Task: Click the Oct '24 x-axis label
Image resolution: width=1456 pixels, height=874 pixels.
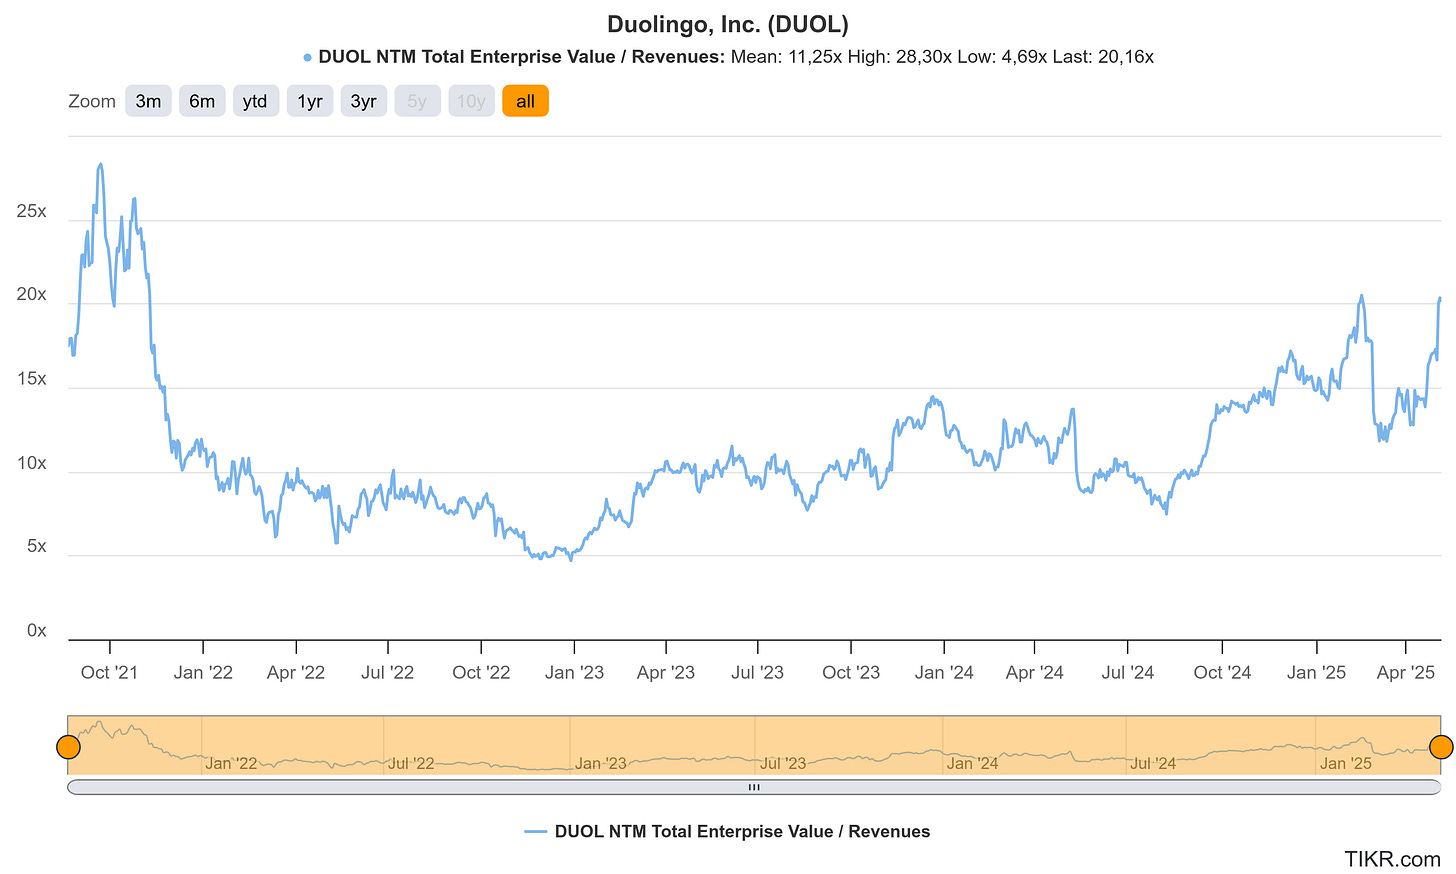Action: coord(1222,672)
